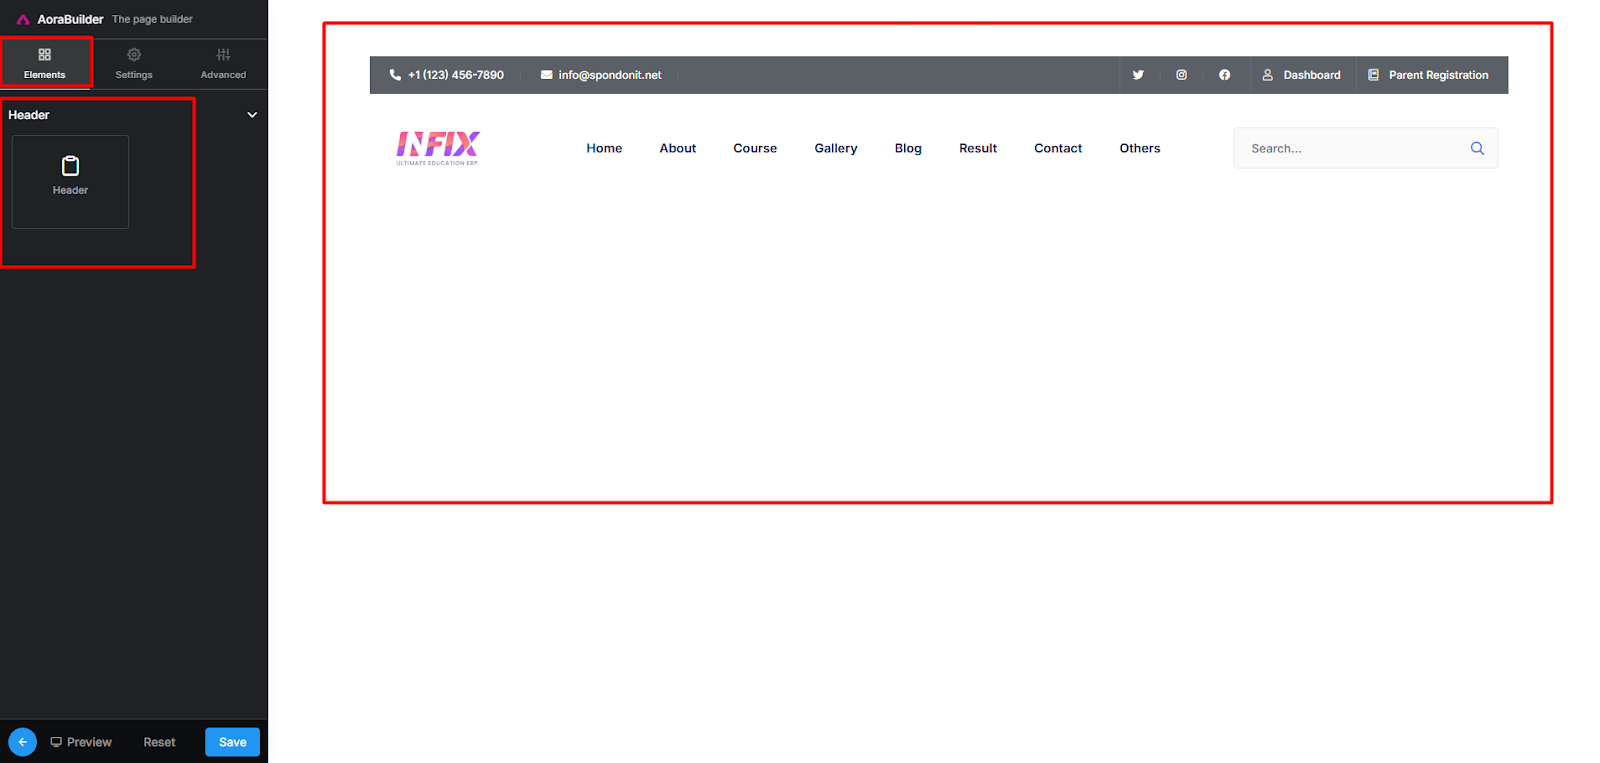Click the AoraBuilder logo icon
1600x763 pixels.
point(23,19)
